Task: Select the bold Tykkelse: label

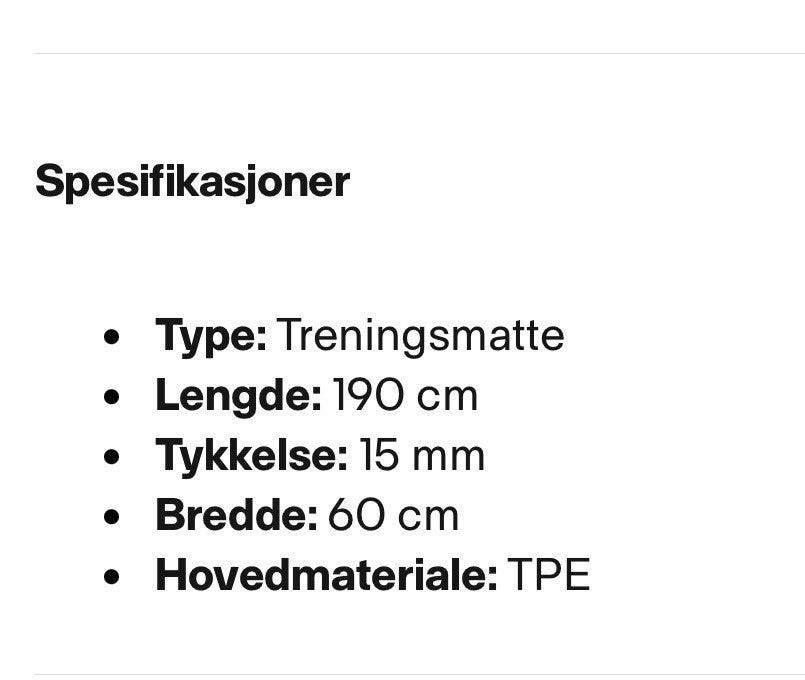Action: coord(252,457)
